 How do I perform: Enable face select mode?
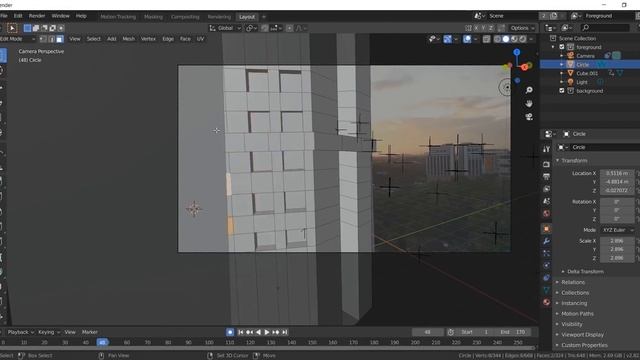tap(60, 39)
